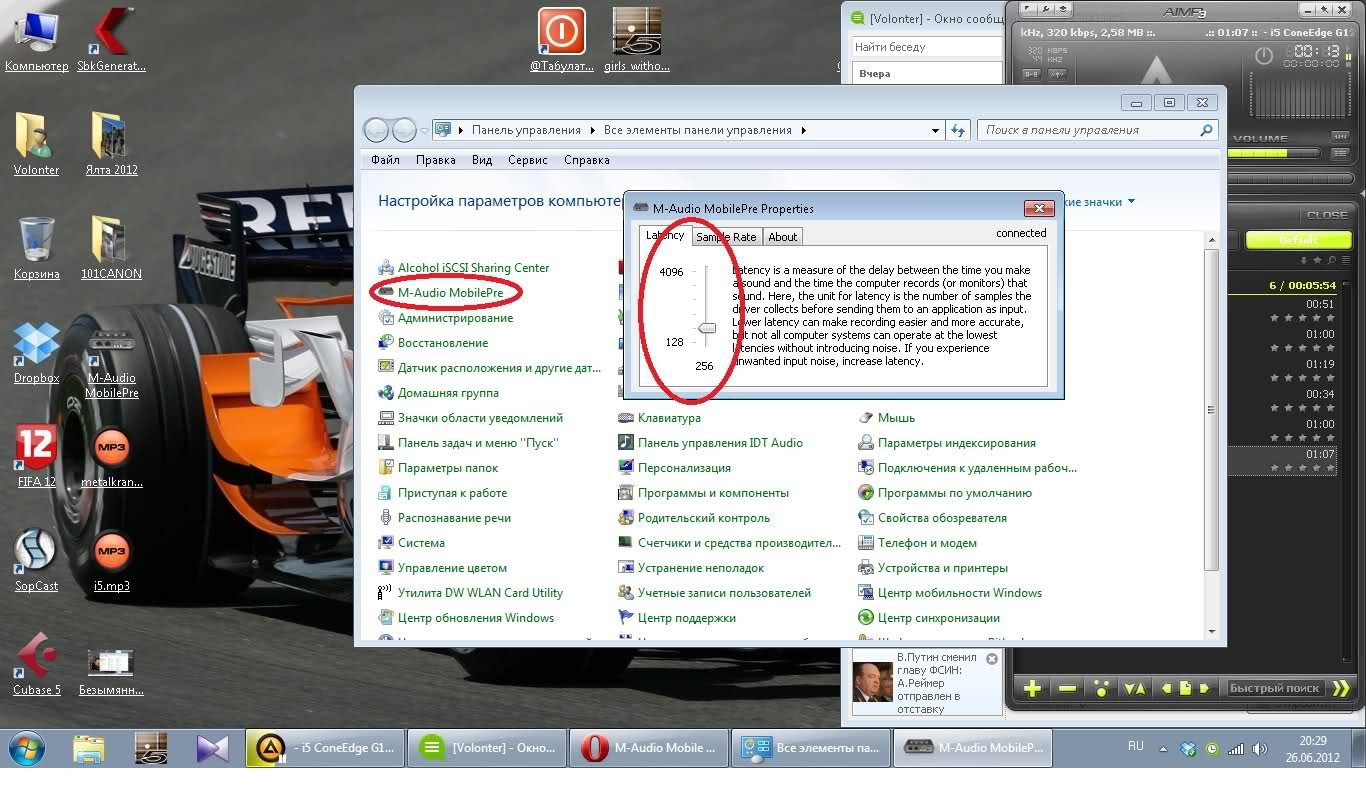Open Центр синхронизации icon
Screen dimensions: 1366x800
click(866, 618)
